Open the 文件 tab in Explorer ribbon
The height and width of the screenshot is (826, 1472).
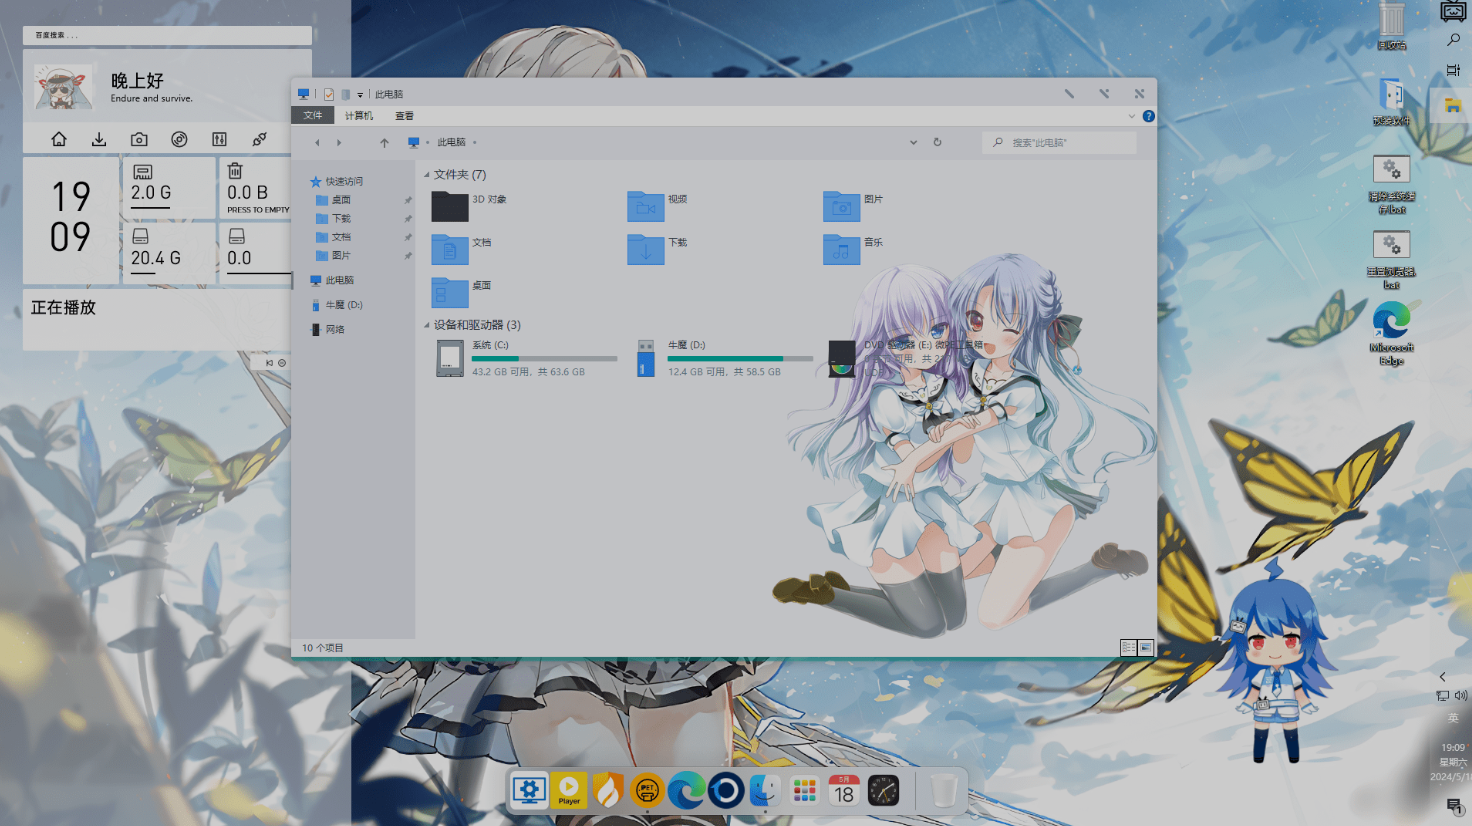(313, 116)
